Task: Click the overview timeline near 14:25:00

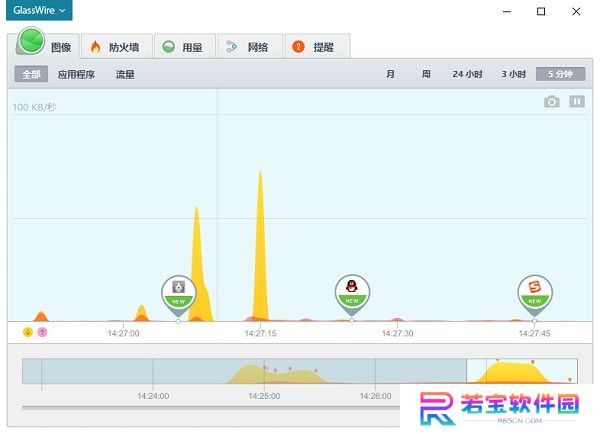Action: [x=264, y=371]
